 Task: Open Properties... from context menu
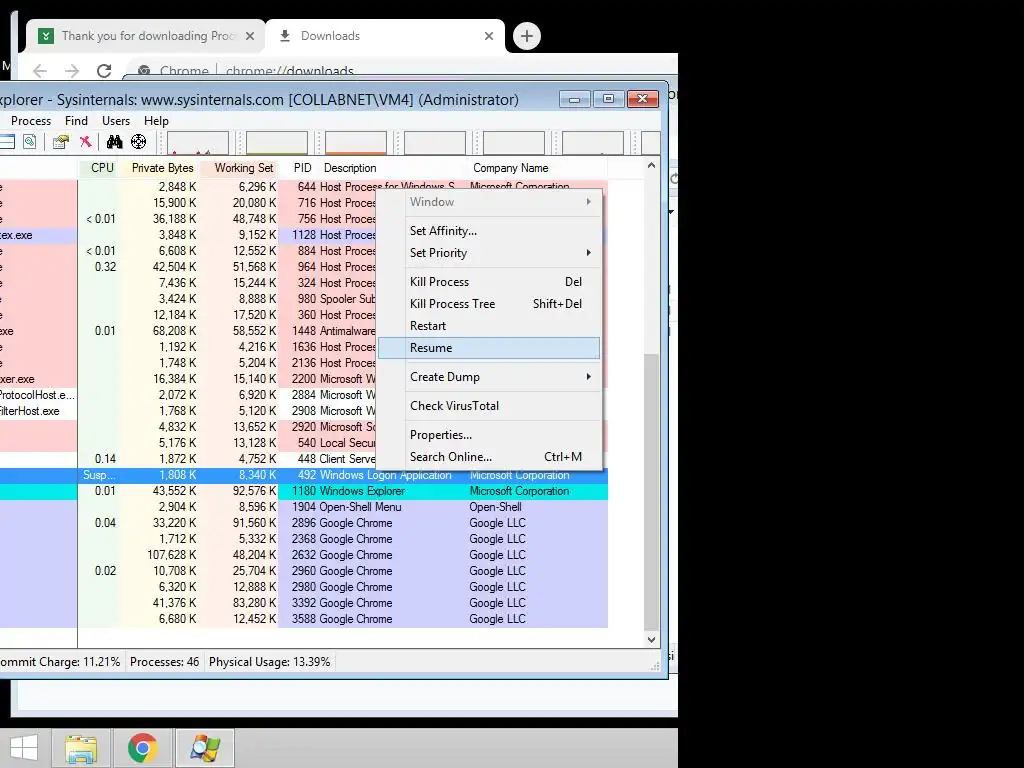click(x=489, y=434)
